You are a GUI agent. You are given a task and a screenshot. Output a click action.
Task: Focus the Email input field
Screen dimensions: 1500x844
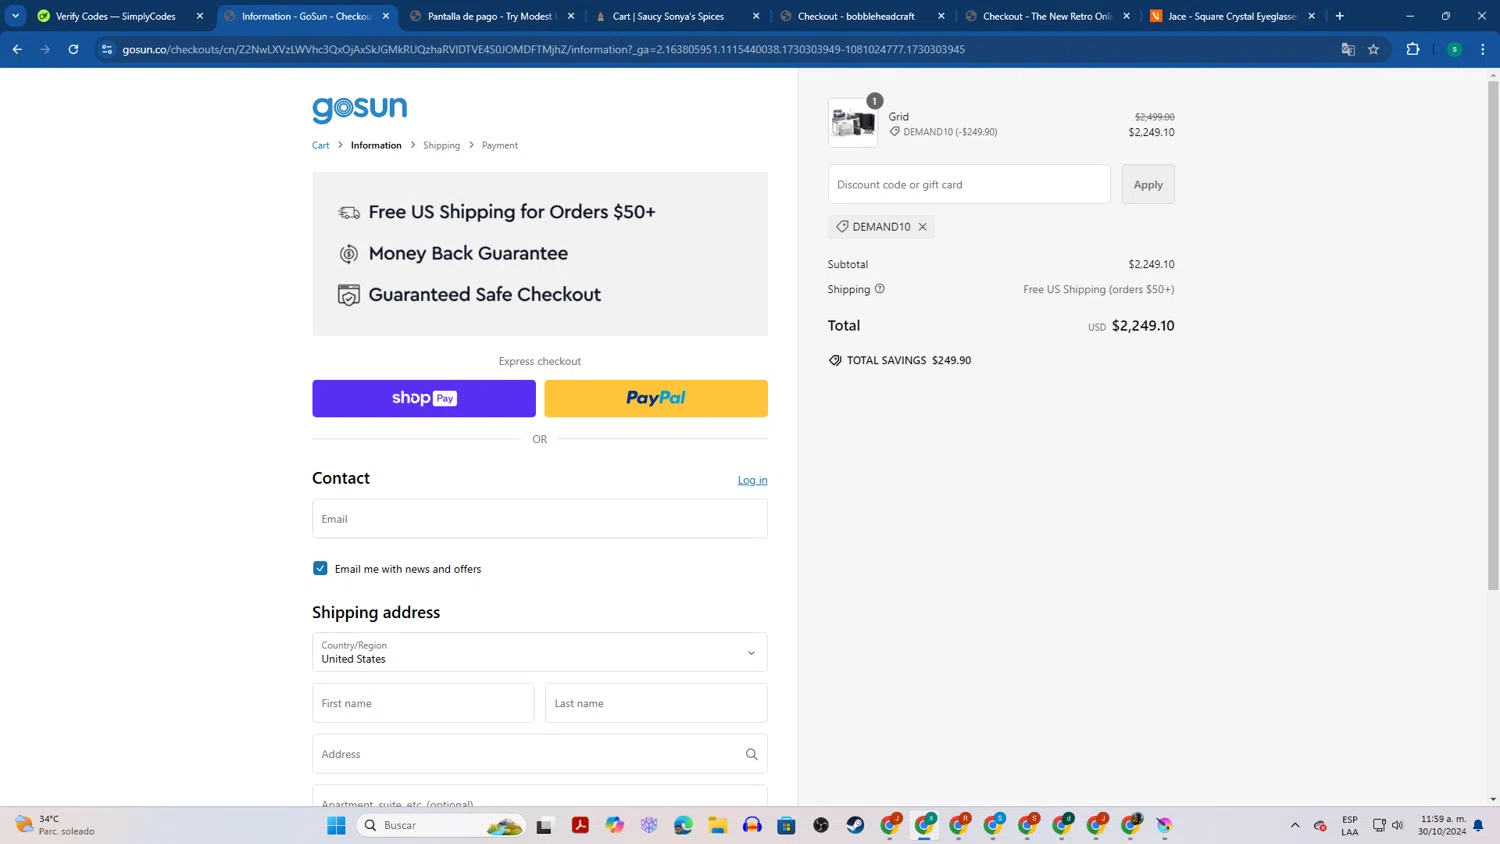click(540, 519)
